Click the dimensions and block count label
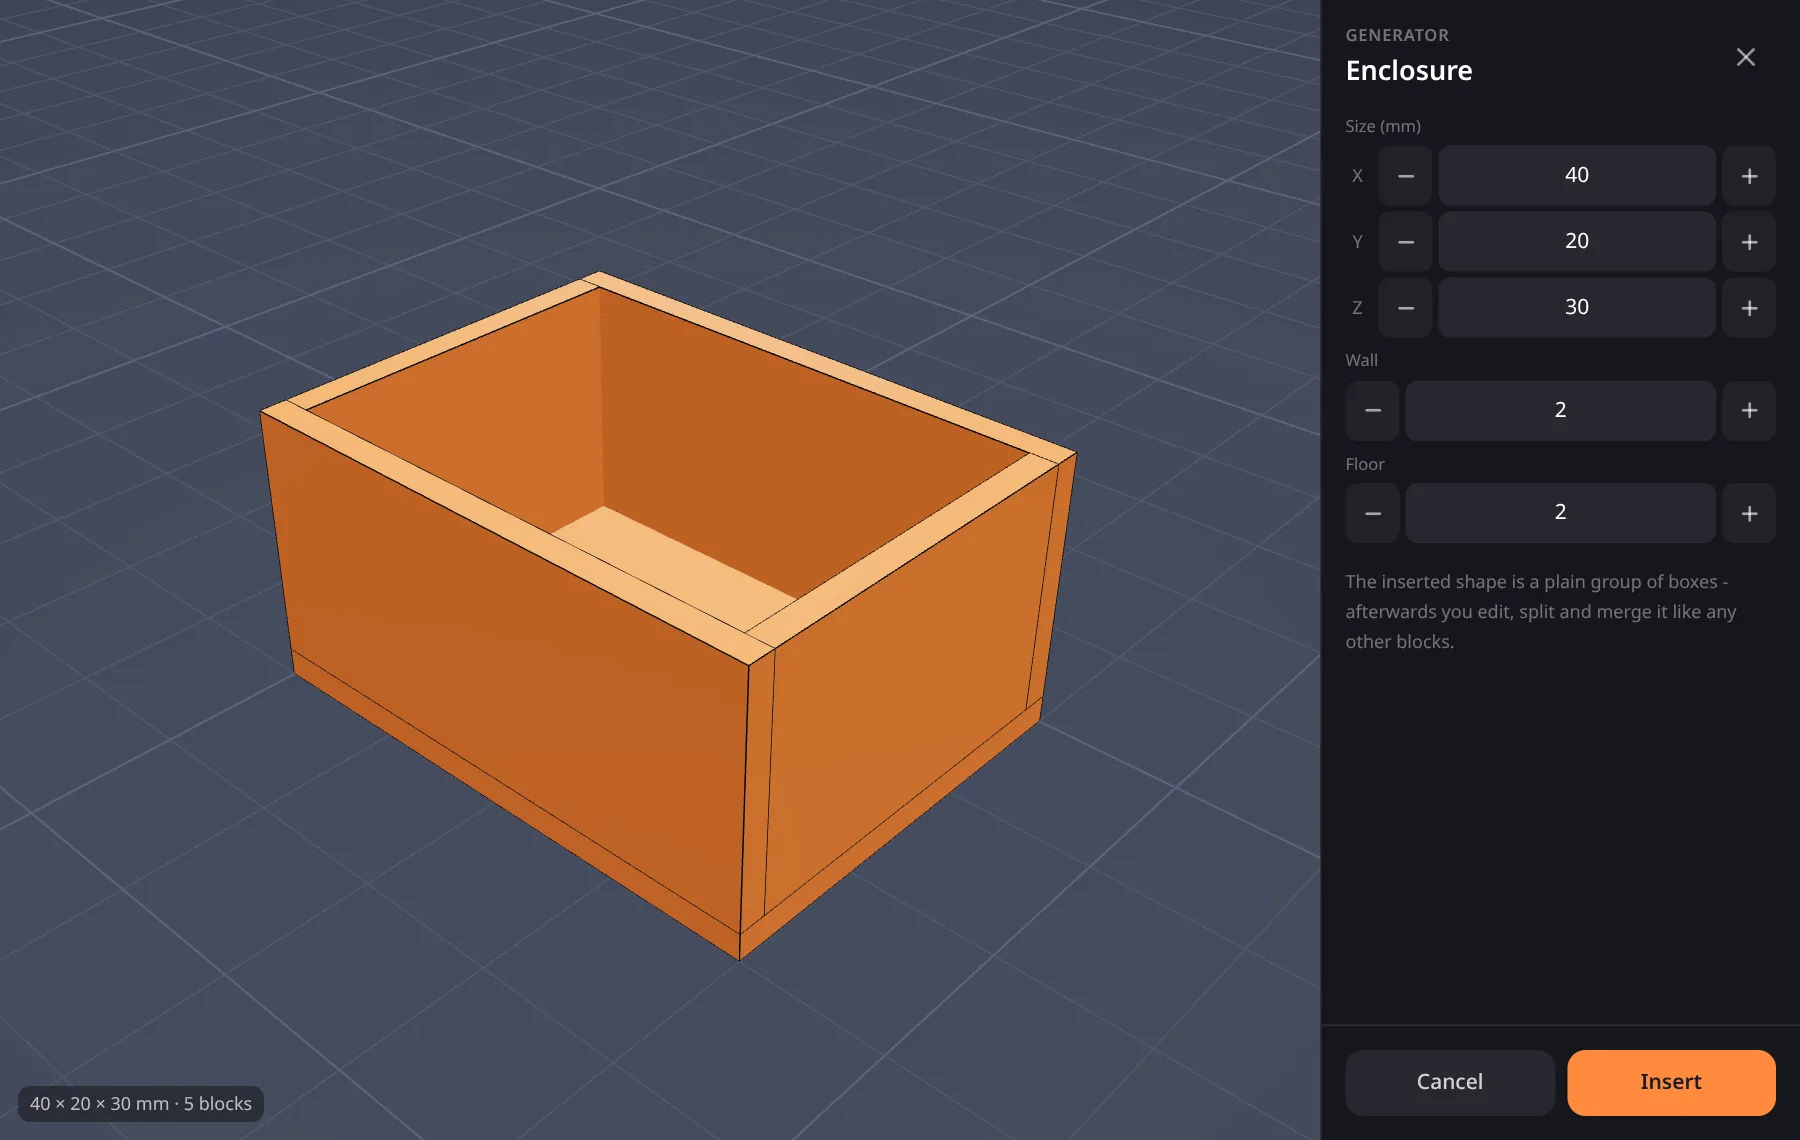This screenshot has width=1800, height=1140. (x=141, y=1104)
